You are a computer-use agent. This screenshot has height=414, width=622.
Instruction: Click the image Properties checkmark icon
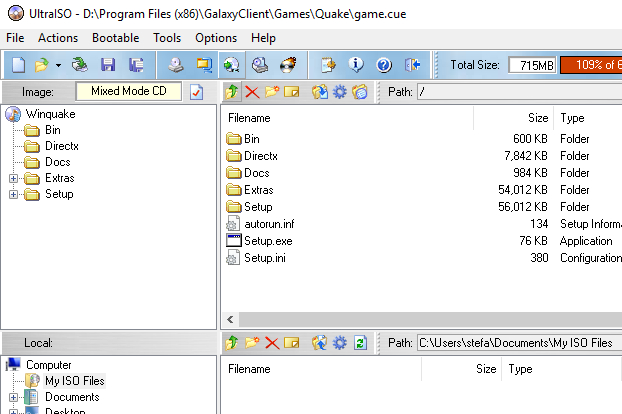[x=196, y=92]
